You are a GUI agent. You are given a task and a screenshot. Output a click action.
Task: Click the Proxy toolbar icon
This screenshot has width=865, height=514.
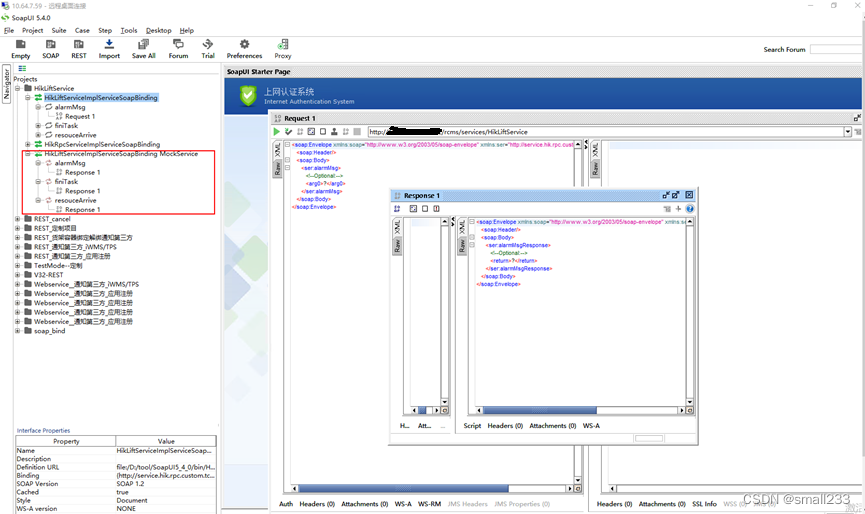pos(283,44)
